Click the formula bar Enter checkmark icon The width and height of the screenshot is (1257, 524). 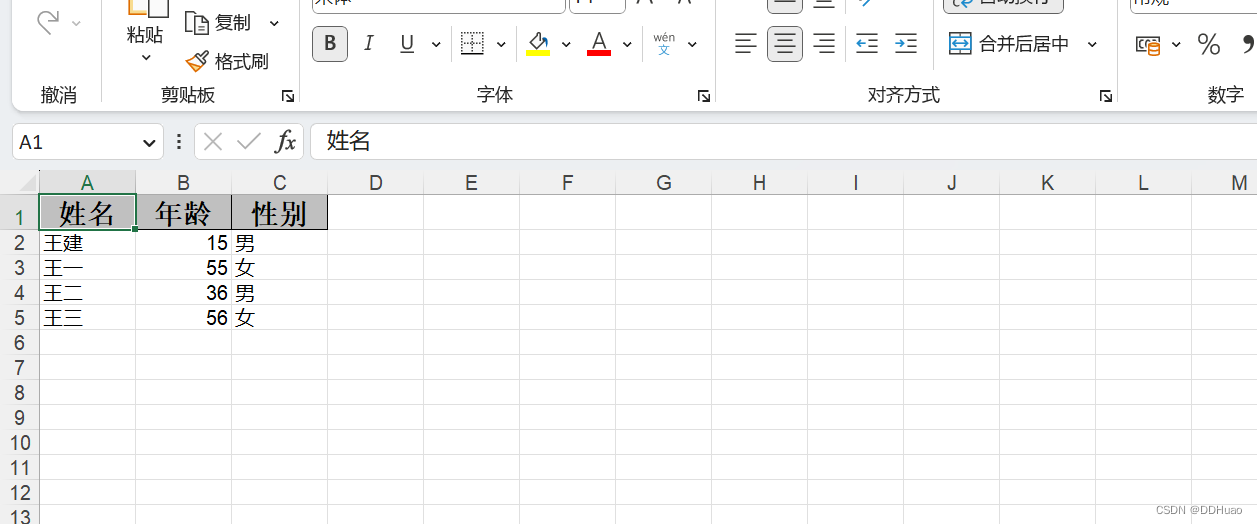[x=248, y=142]
